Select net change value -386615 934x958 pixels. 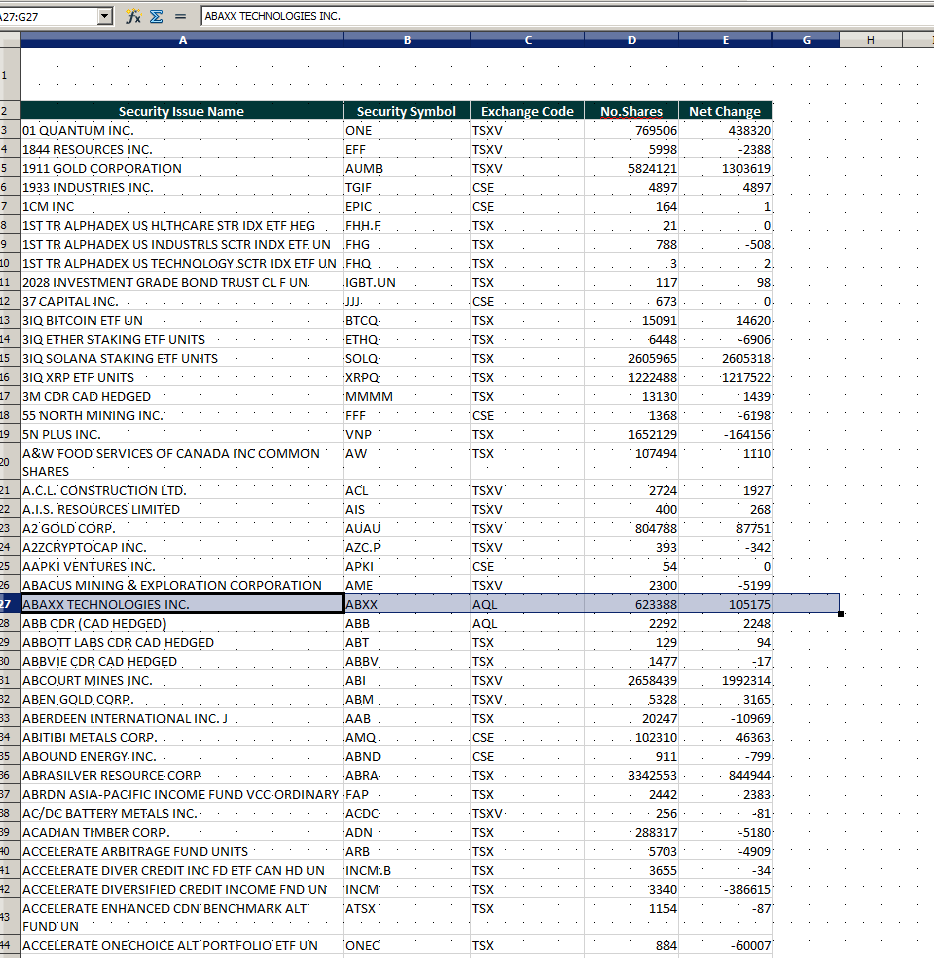726,890
